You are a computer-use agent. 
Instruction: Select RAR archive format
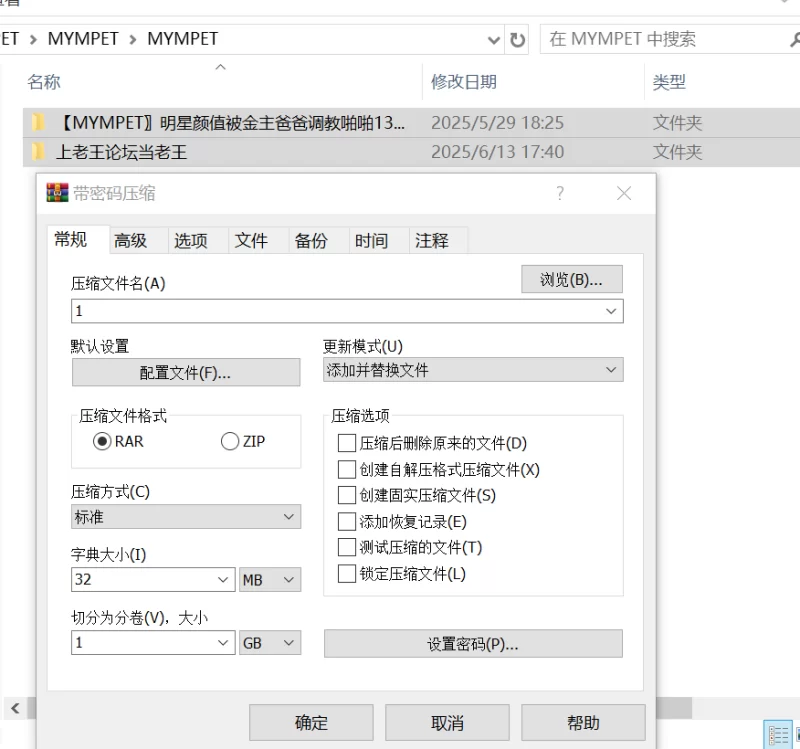(x=102, y=441)
